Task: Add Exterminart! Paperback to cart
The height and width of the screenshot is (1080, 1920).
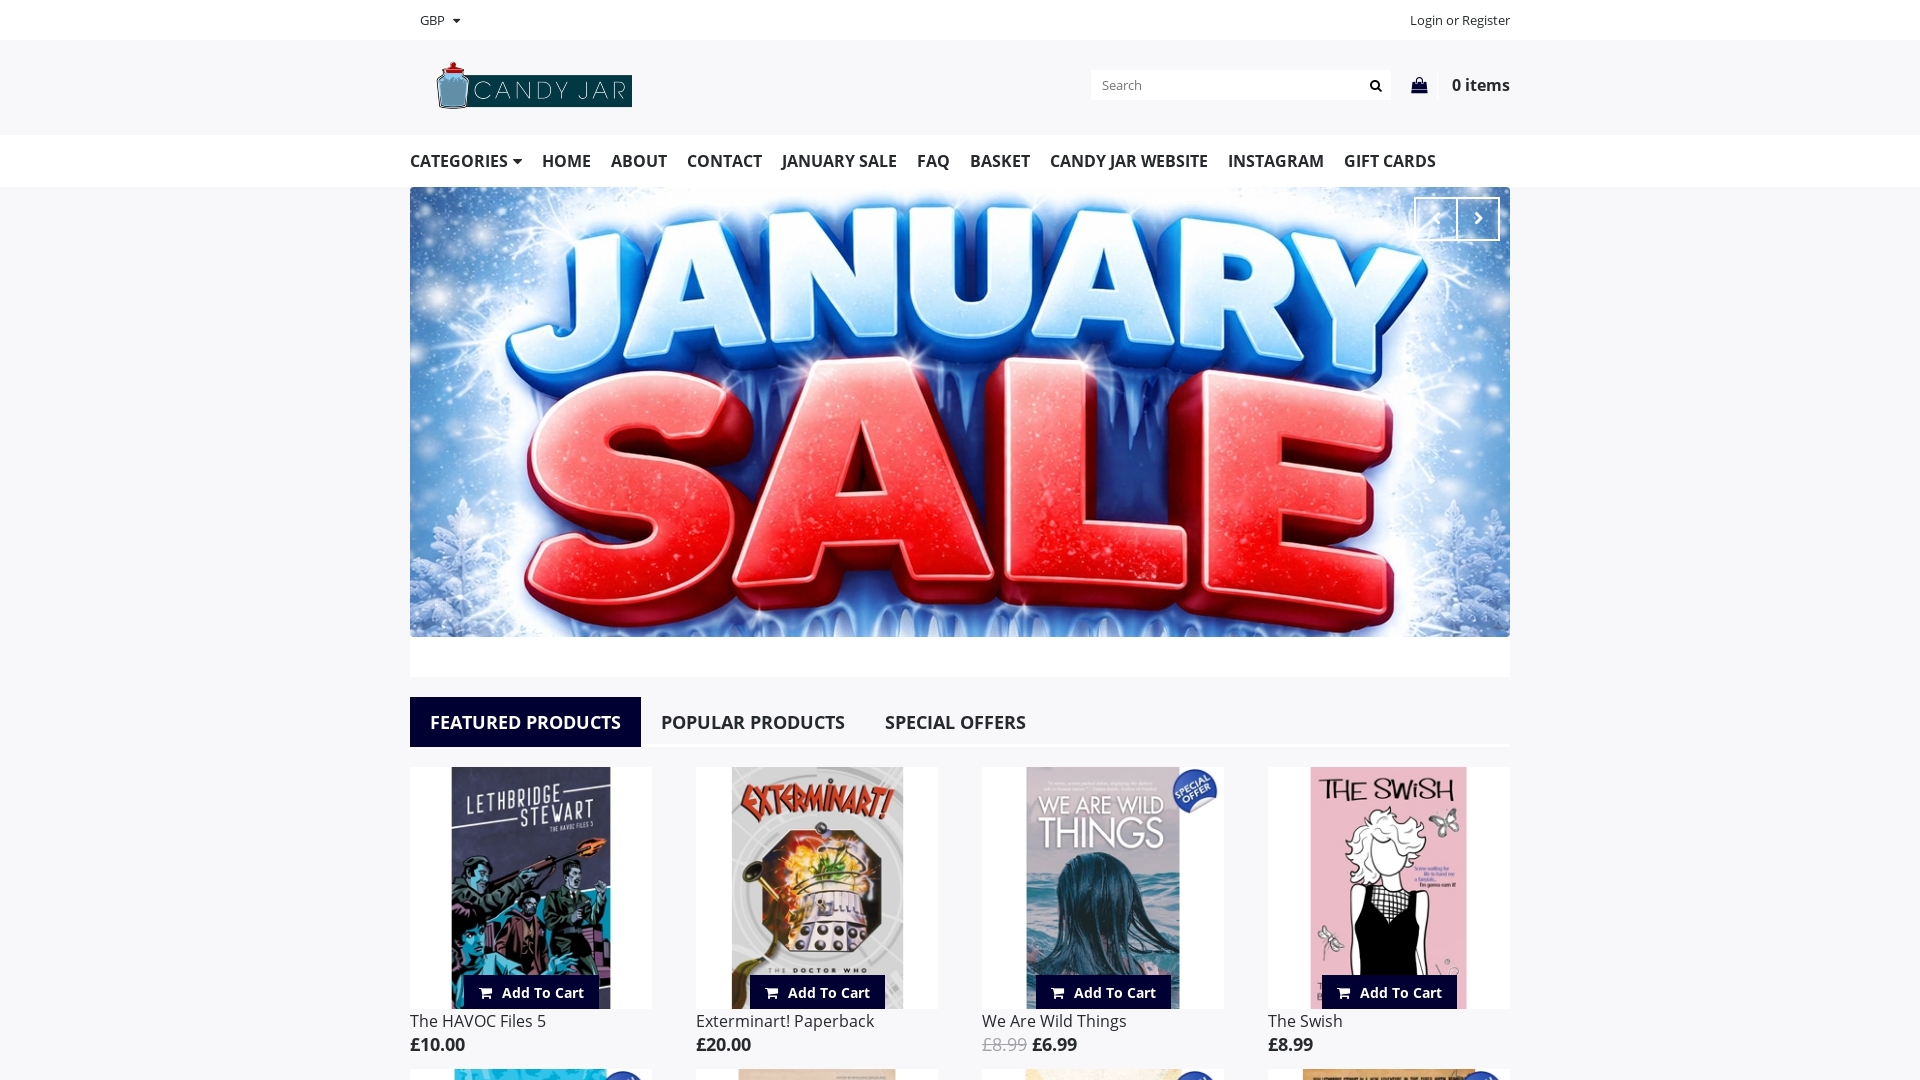Action: coord(817,992)
